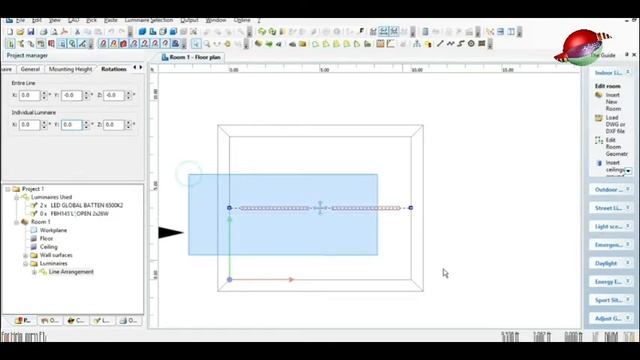Viewport: 640px width, 360px height.
Task: Click the S-curve spline tool icon
Action: [x=461, y=43]
